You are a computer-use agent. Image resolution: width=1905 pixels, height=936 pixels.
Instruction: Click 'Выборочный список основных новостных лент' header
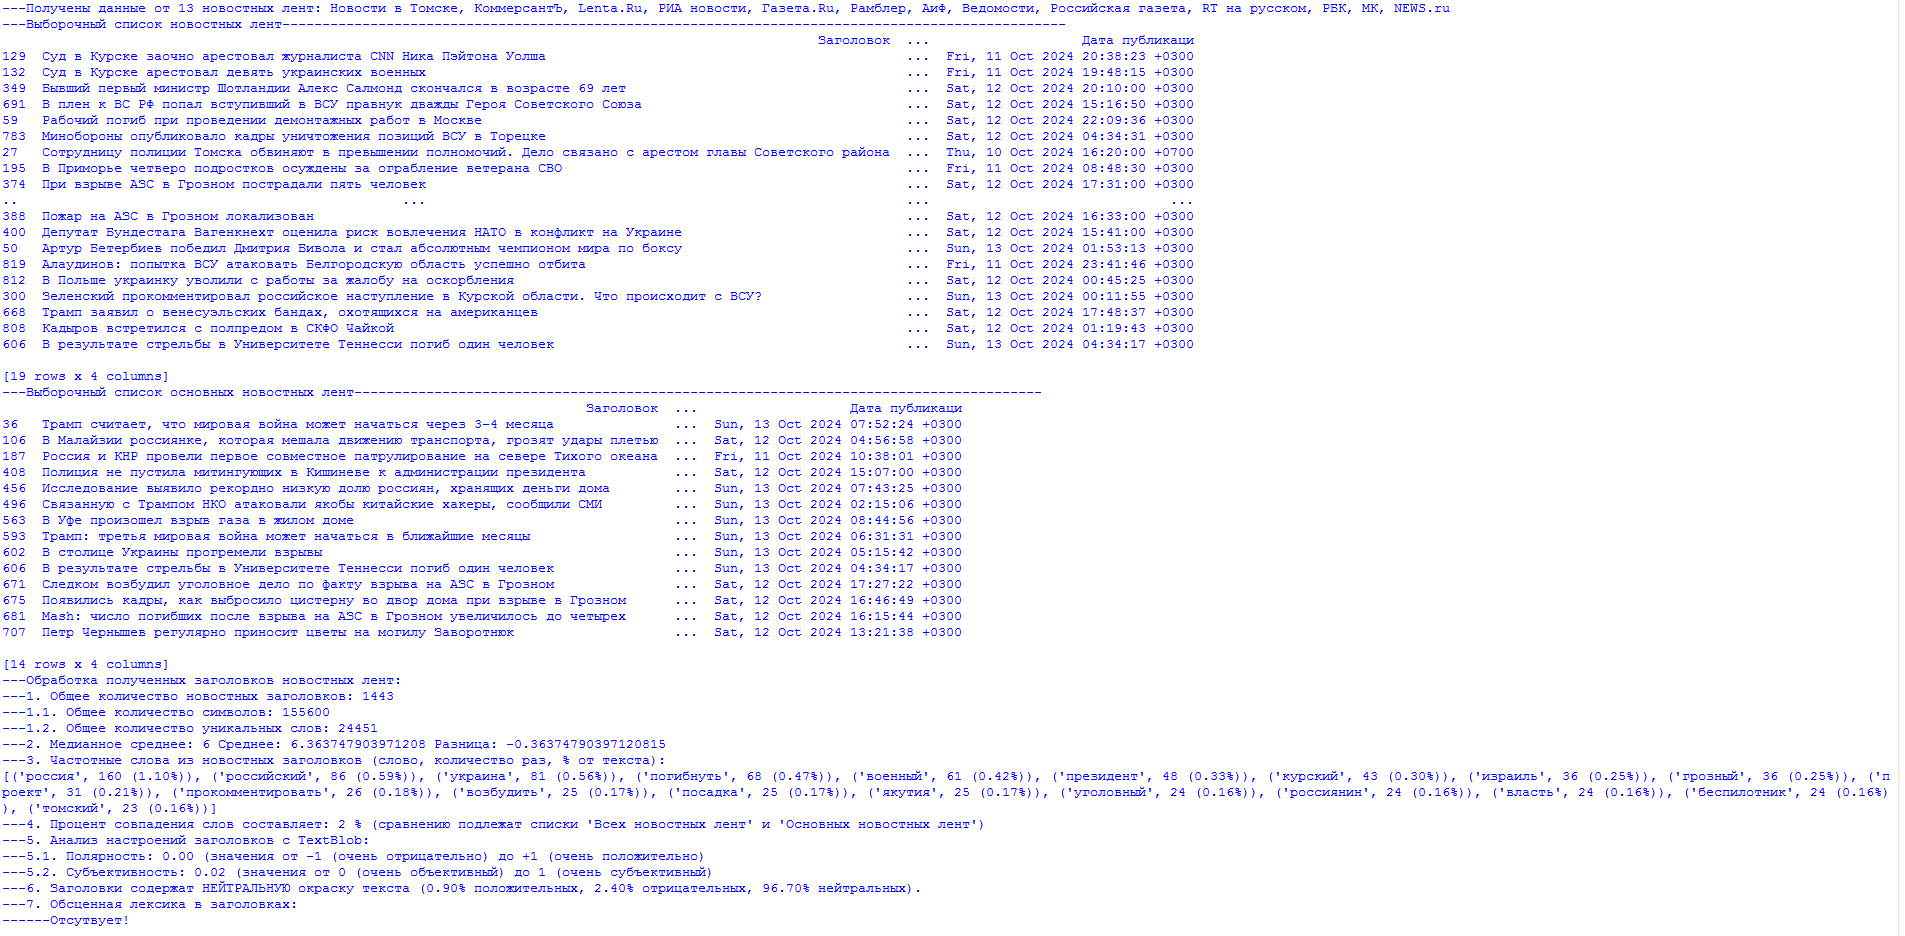coord(522,392)
